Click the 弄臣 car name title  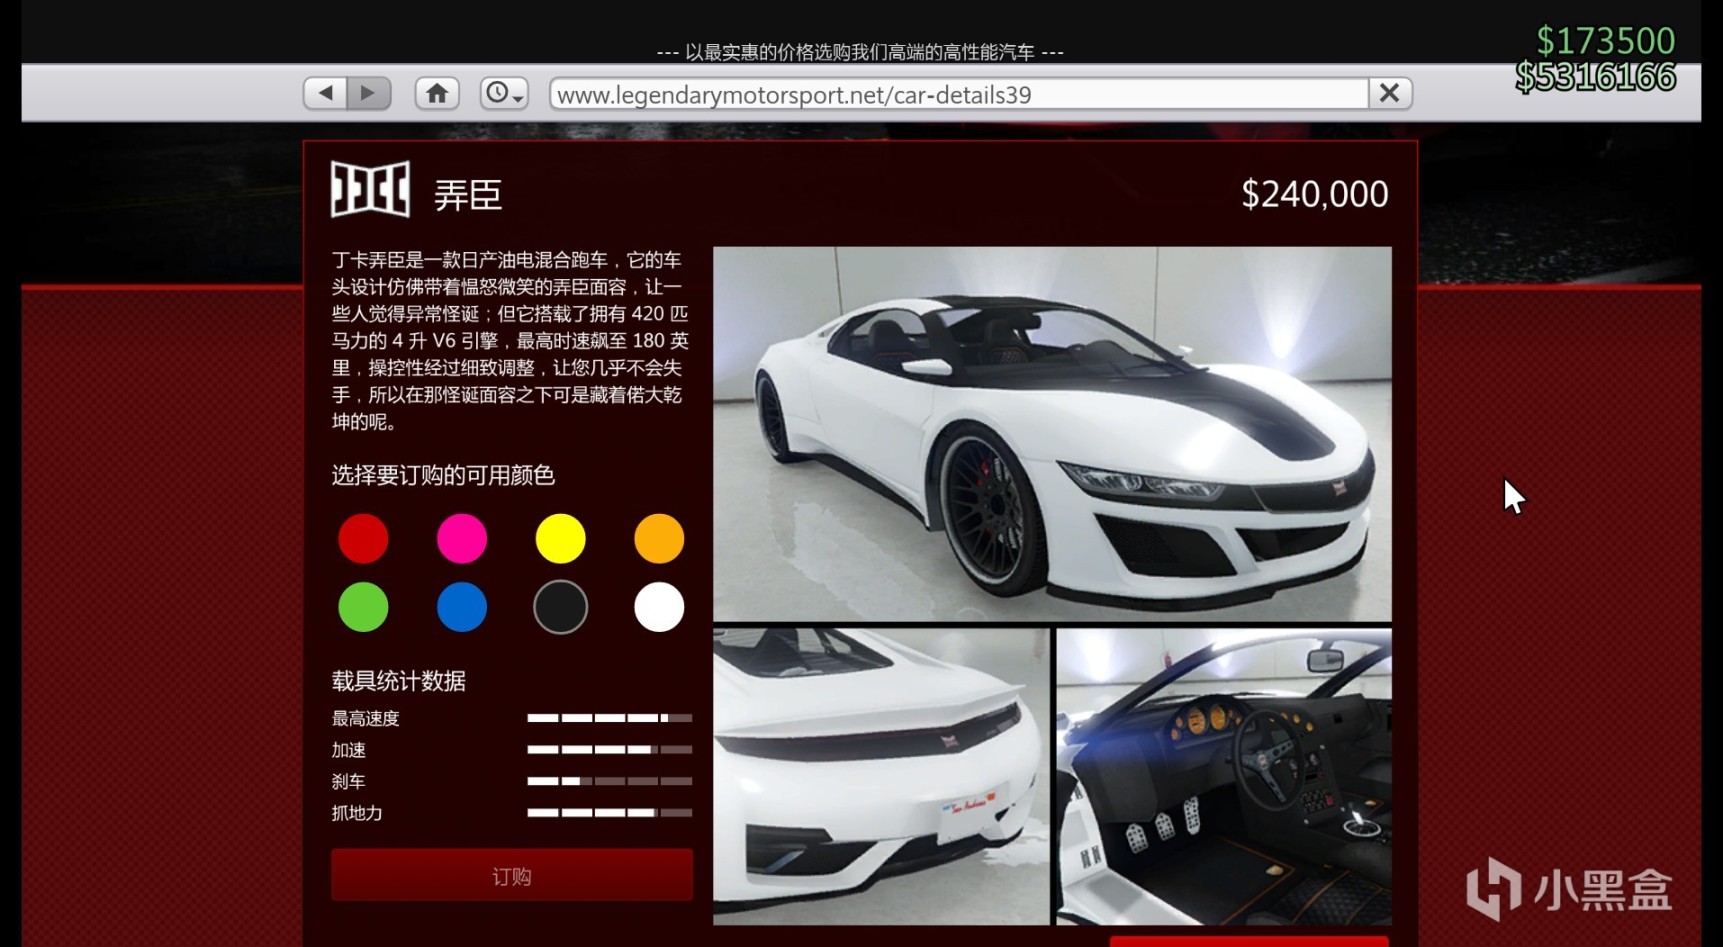click(468, 194)
